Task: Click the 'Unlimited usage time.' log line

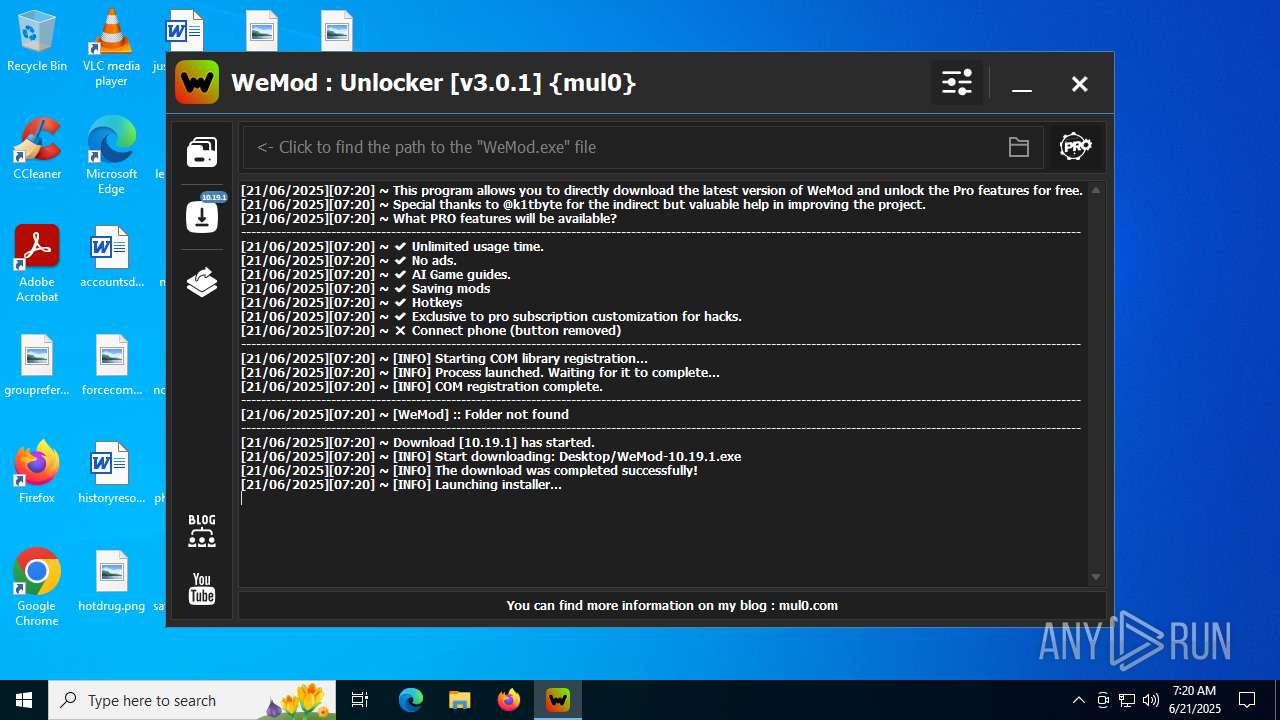Action: (392, 246)
